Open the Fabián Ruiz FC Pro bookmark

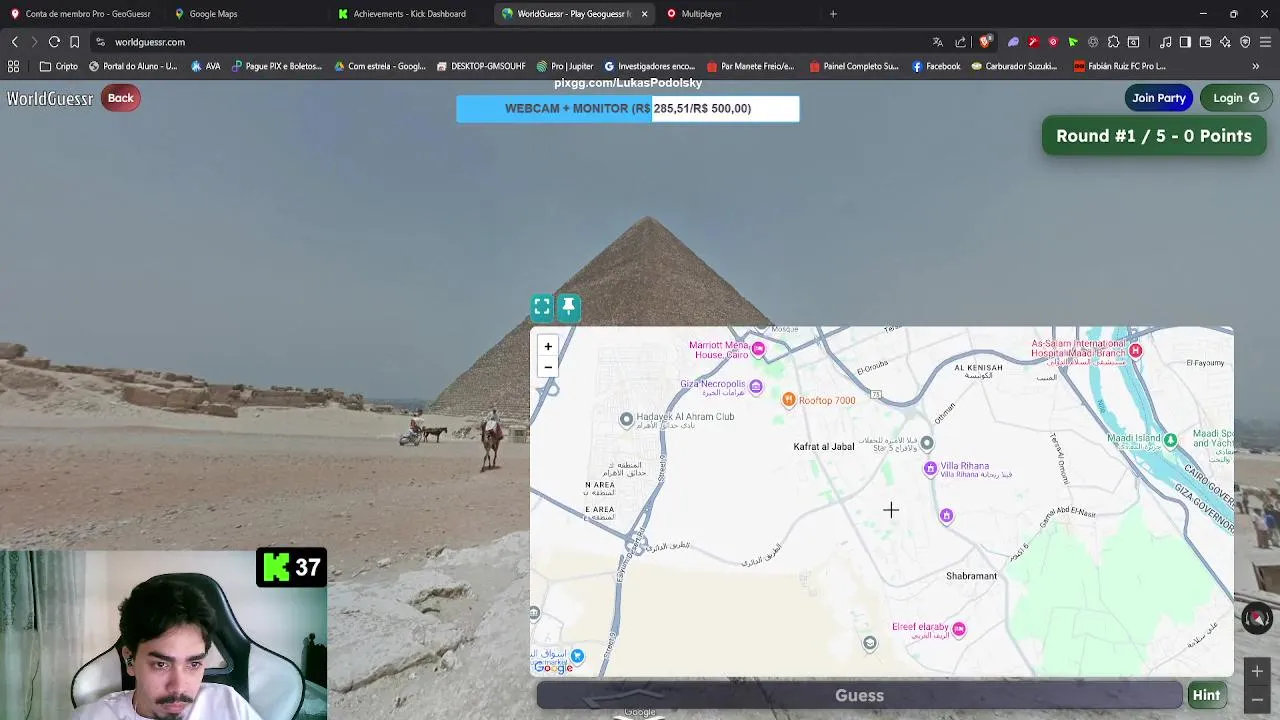(x=1119, y=66)
